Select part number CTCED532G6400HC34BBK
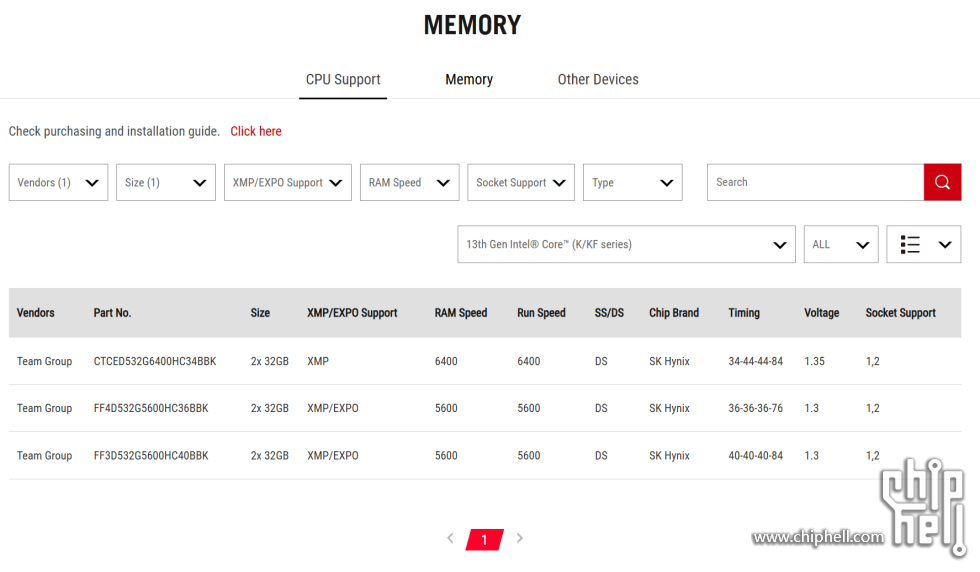 tap(155, 361)
